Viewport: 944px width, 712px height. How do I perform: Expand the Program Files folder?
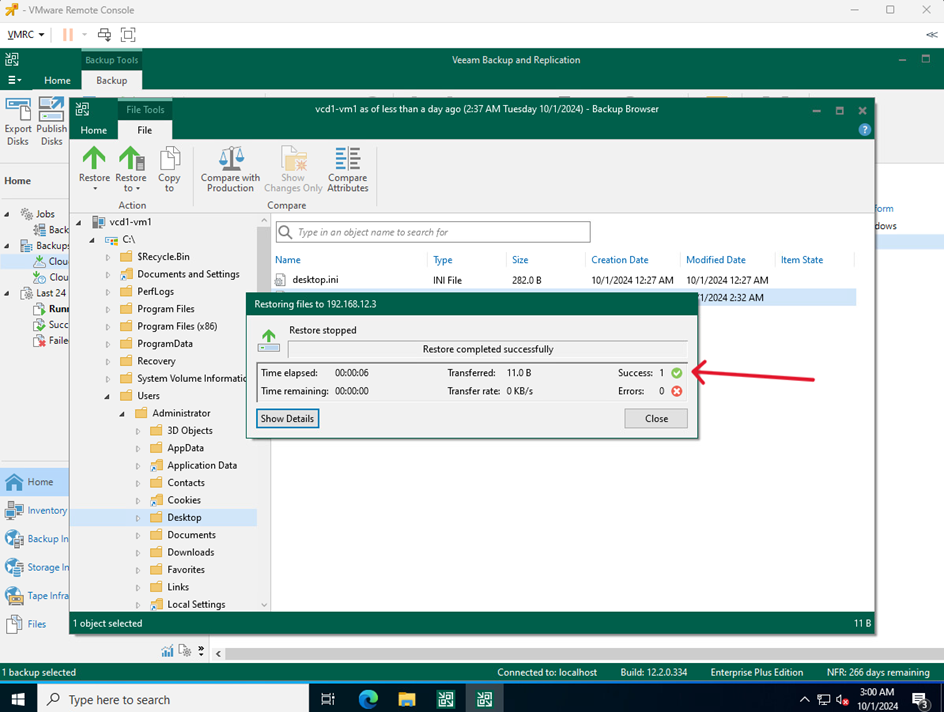(109, 309)
